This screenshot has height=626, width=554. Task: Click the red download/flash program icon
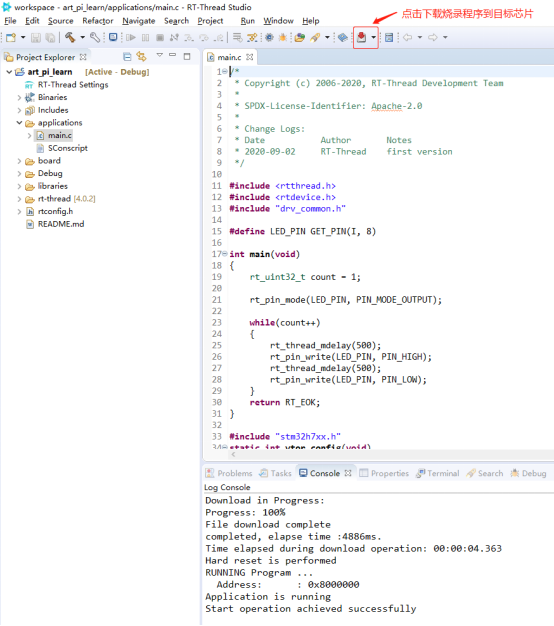click(x=362, y=38)
